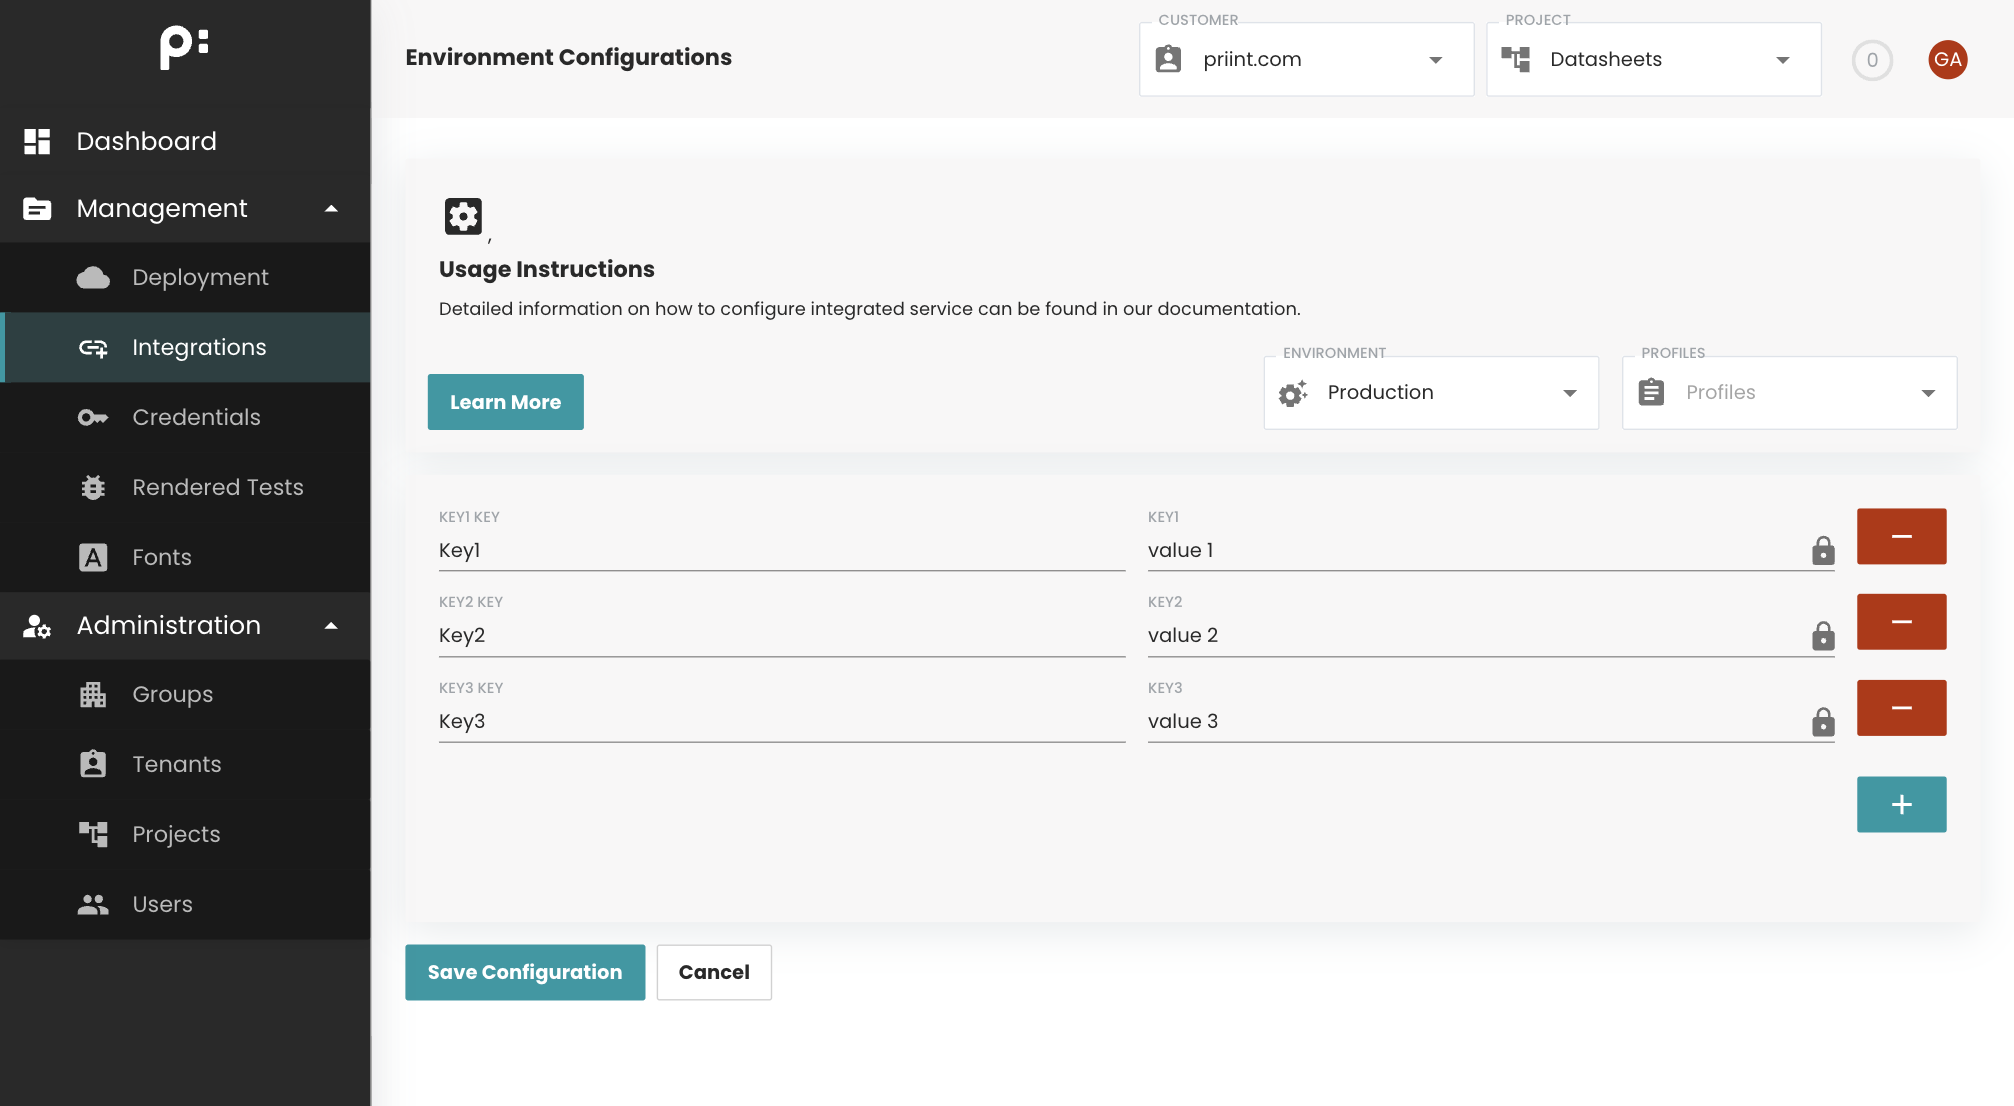This screenshot has width=2014, height=1106.
Task: Open the Credentials key icon
Action: [x=92, y=417]
